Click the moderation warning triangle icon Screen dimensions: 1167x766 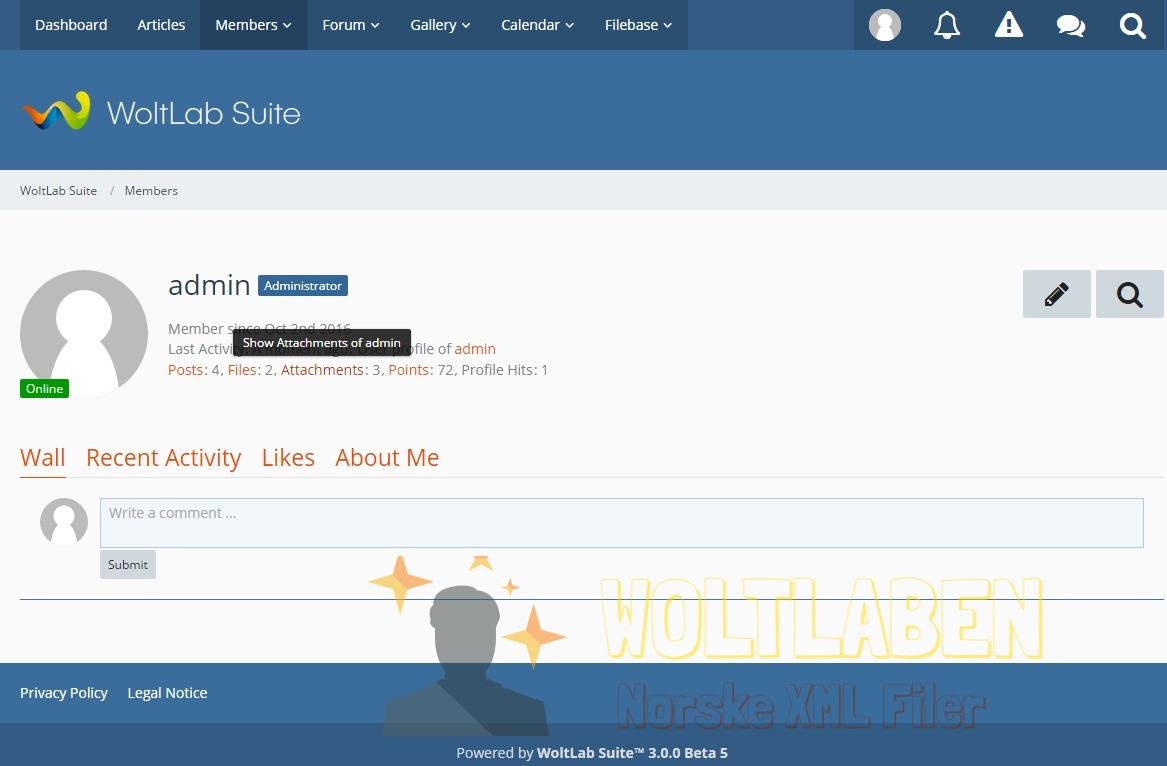point(1008,25)
